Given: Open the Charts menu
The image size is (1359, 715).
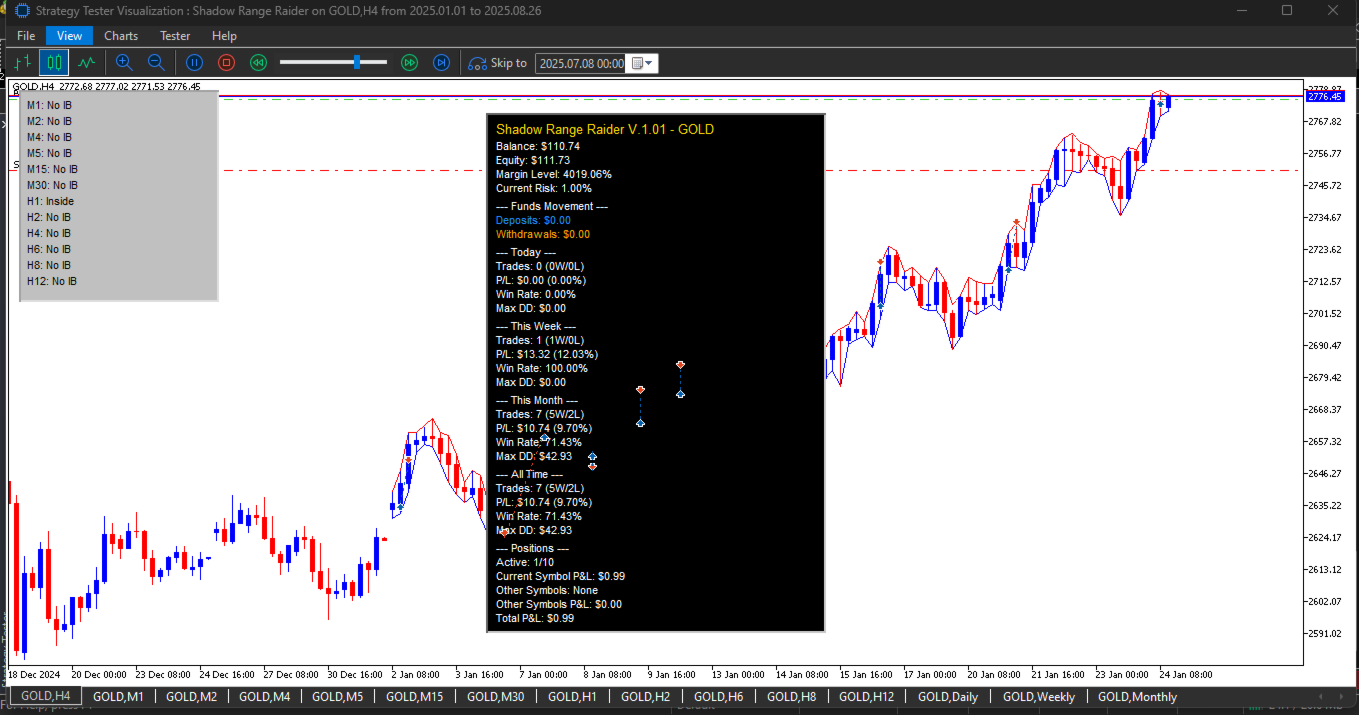Looking at the screenshot, I should 121,36.
